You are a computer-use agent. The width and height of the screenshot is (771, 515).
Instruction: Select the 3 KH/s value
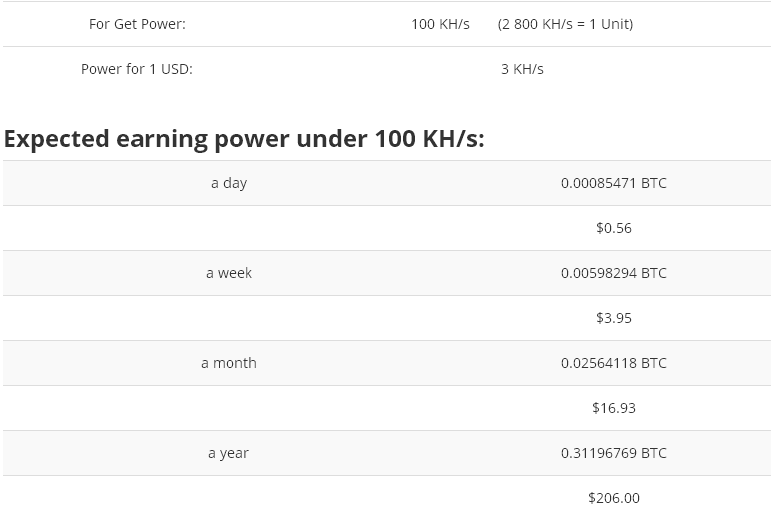[522, 69]
